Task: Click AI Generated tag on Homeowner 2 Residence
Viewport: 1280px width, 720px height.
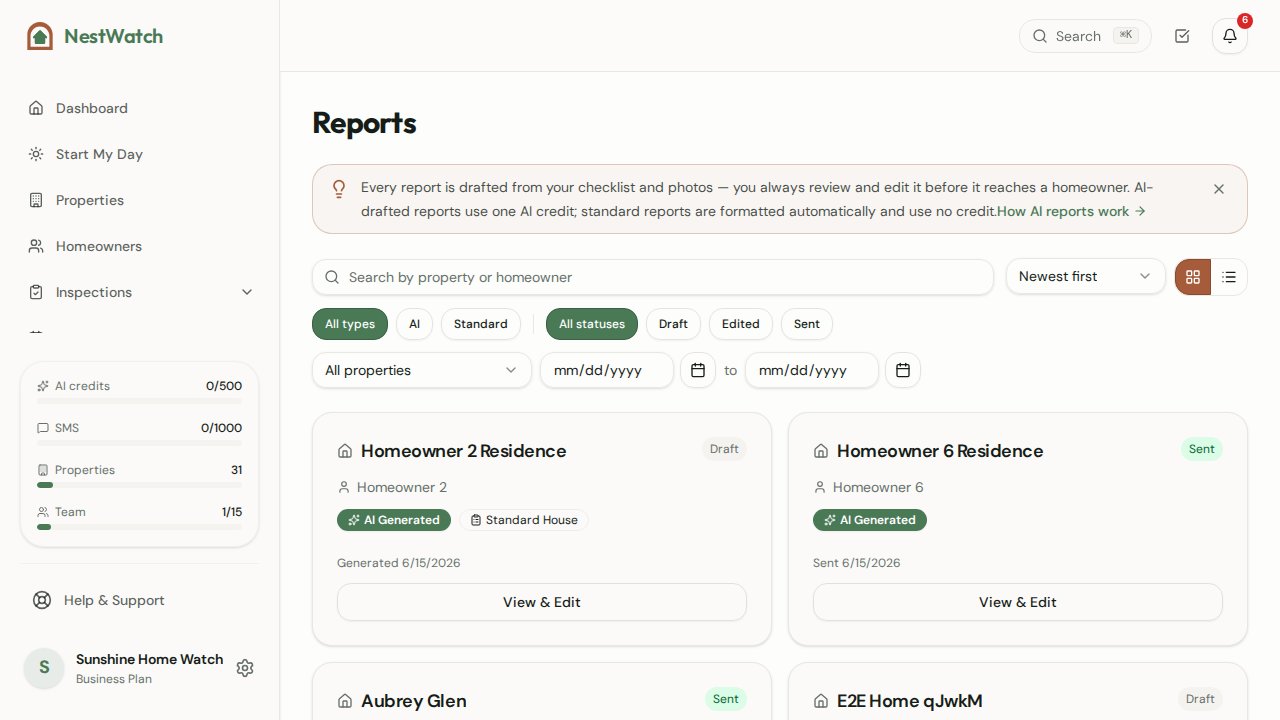Action: pos(394,520)
